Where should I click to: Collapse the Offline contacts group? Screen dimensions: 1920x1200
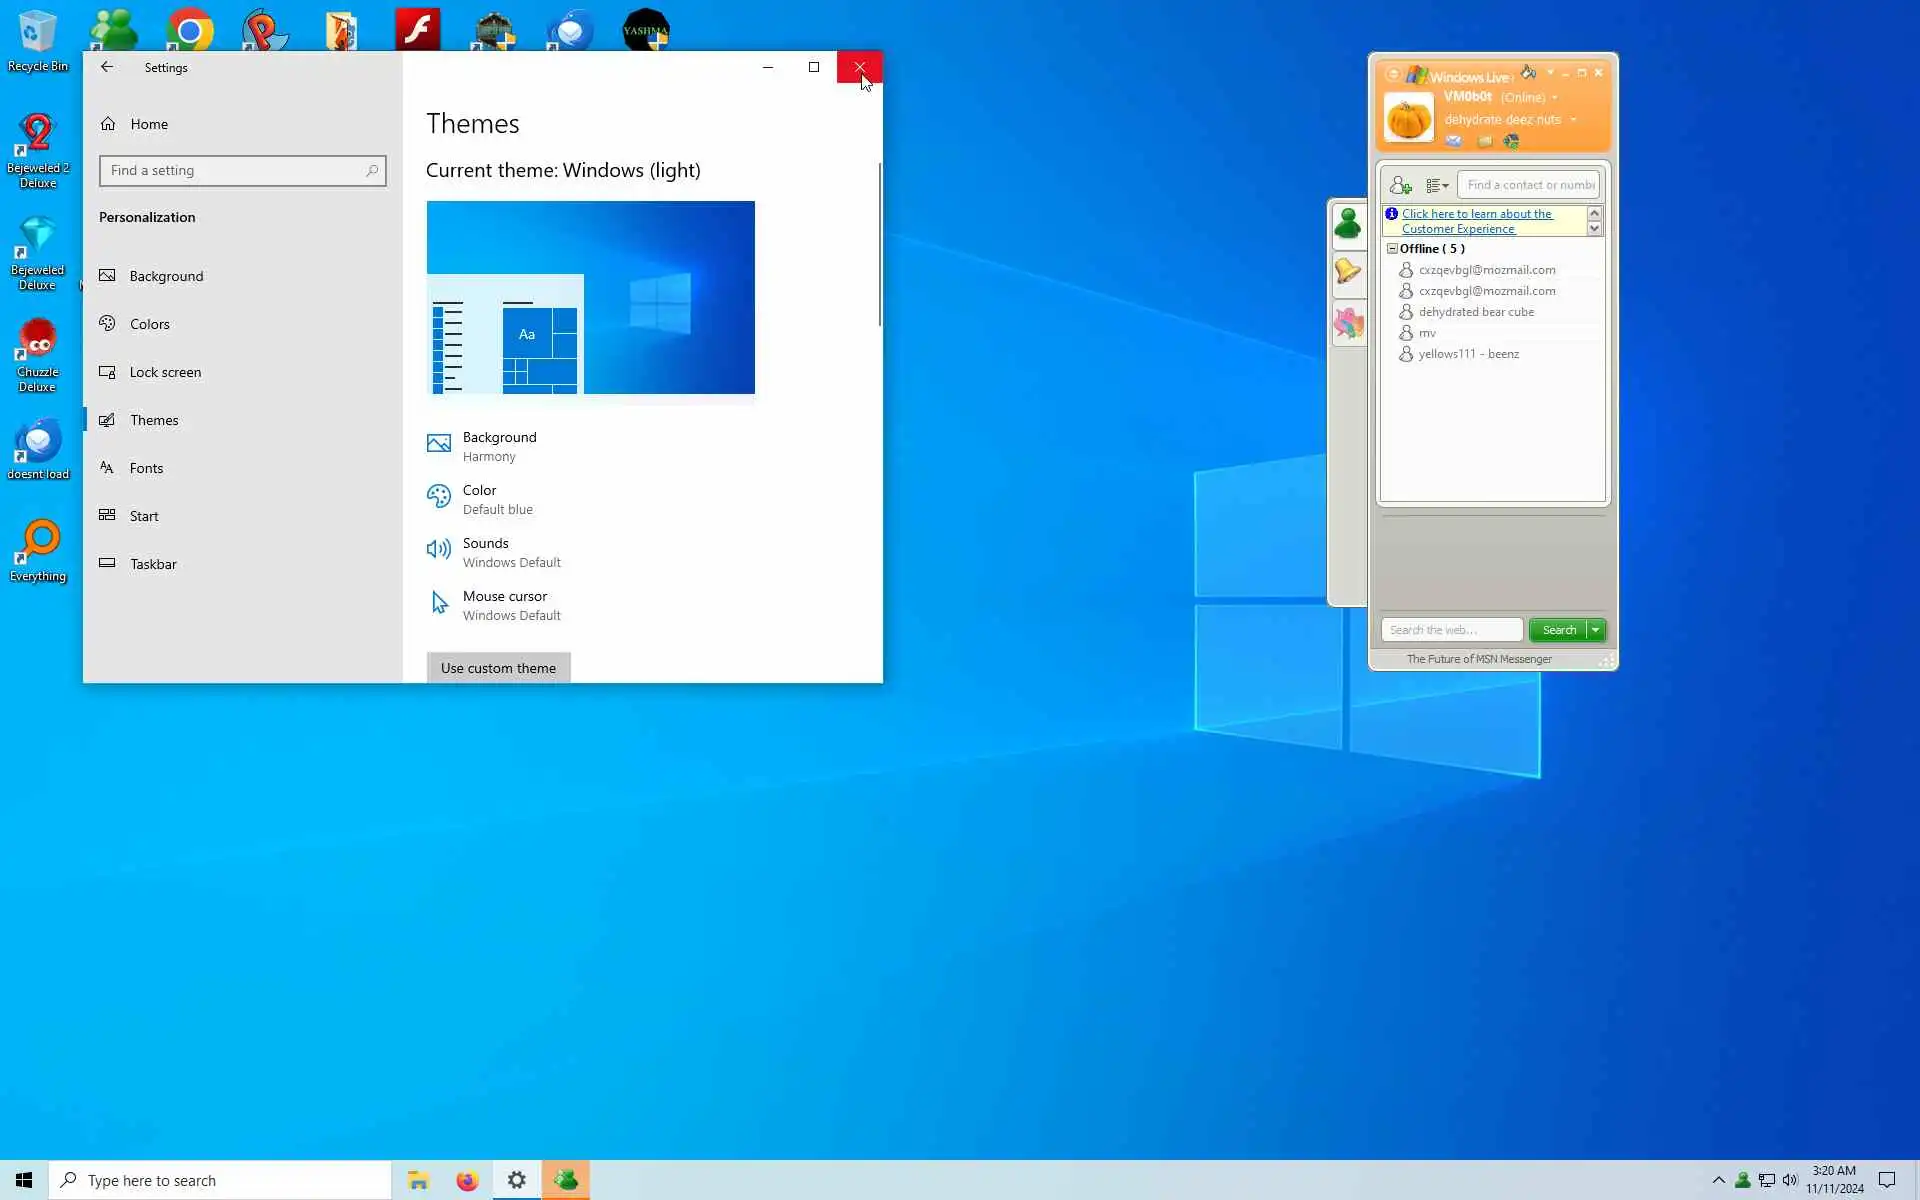(x=1392, y=248)
